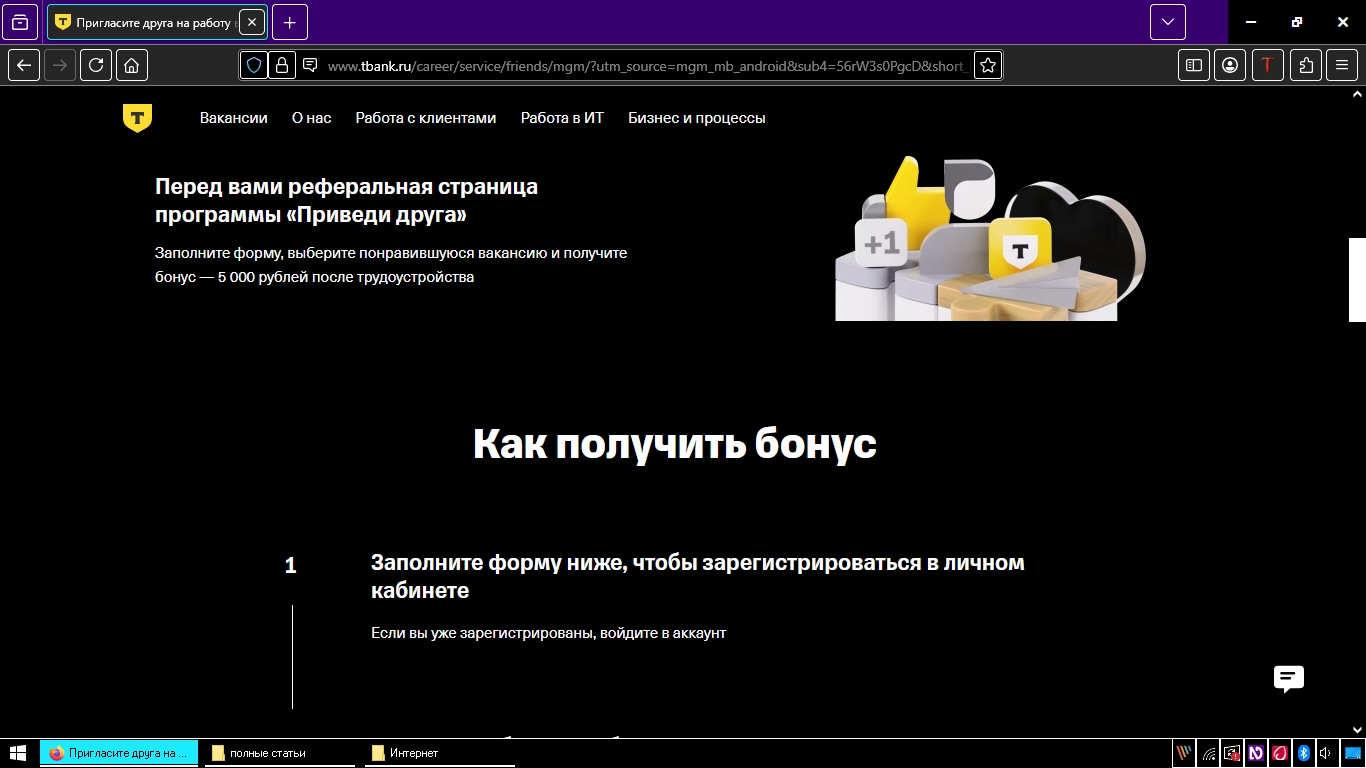Reload the current page

96,65
